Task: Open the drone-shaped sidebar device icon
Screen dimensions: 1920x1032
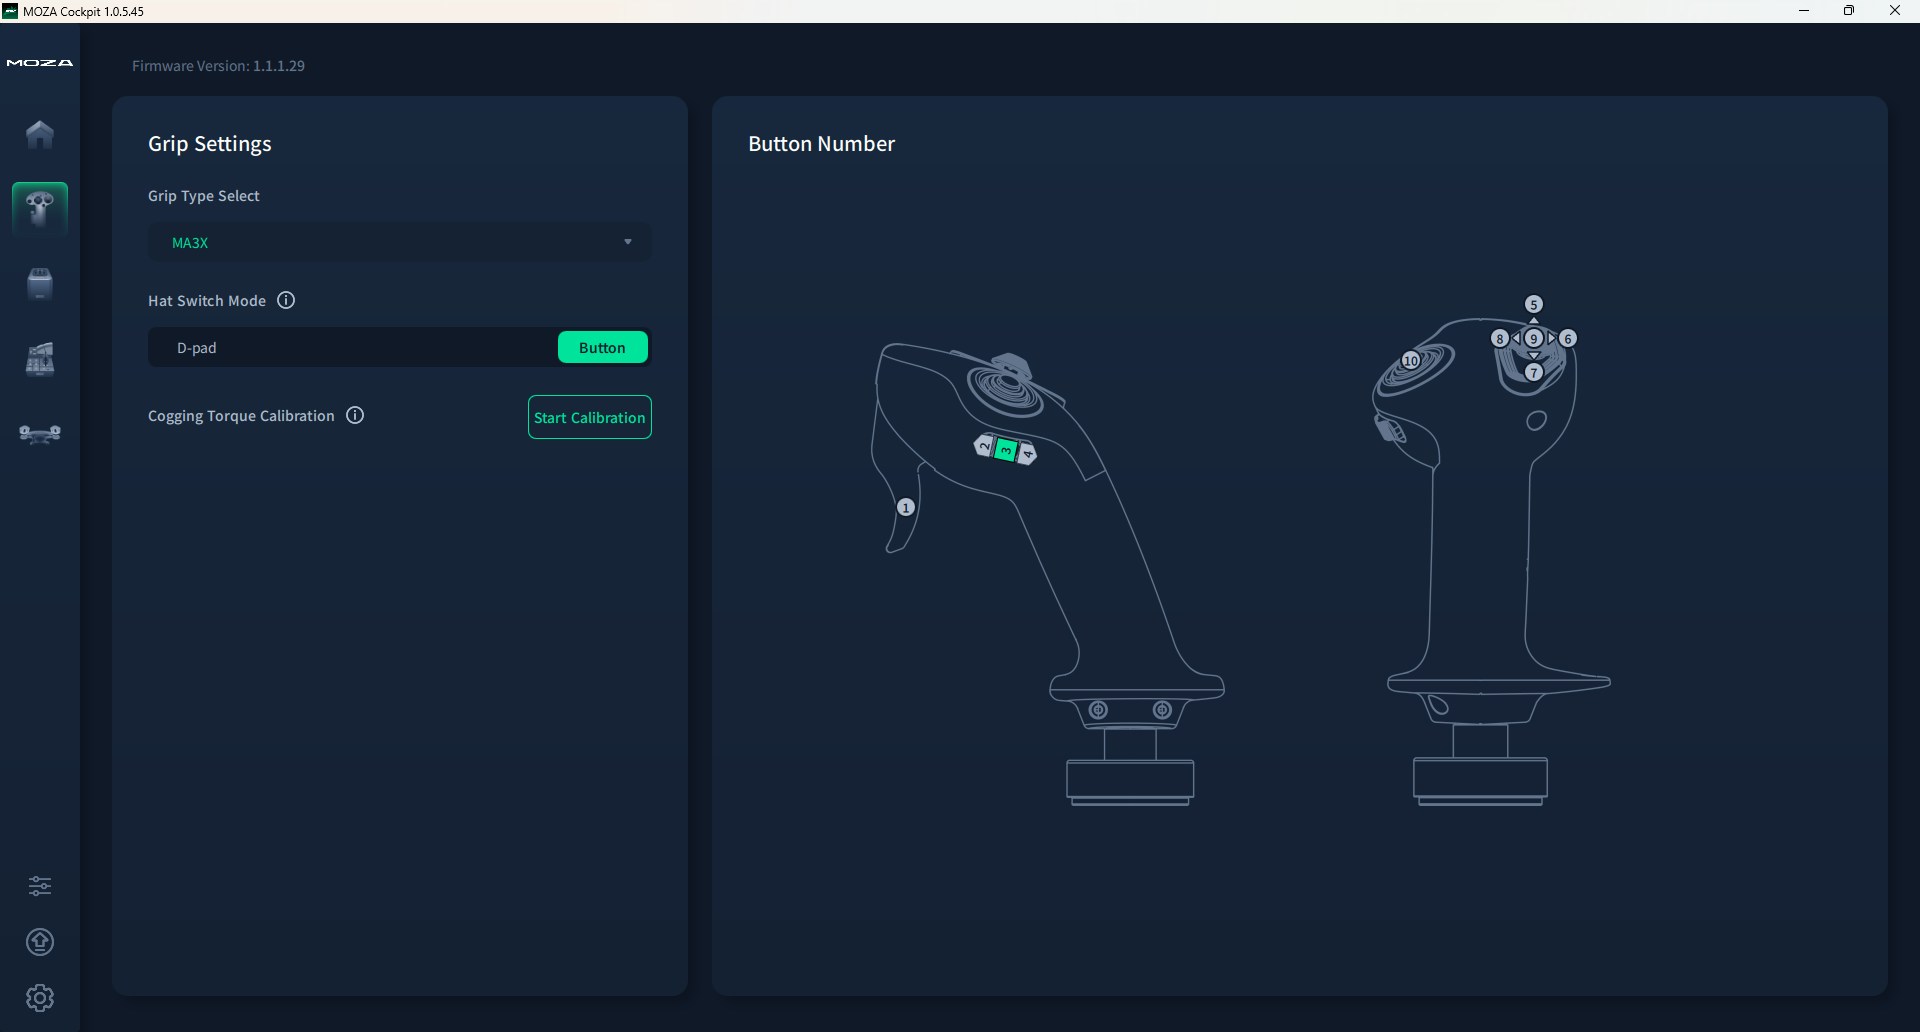Action: 40,434
